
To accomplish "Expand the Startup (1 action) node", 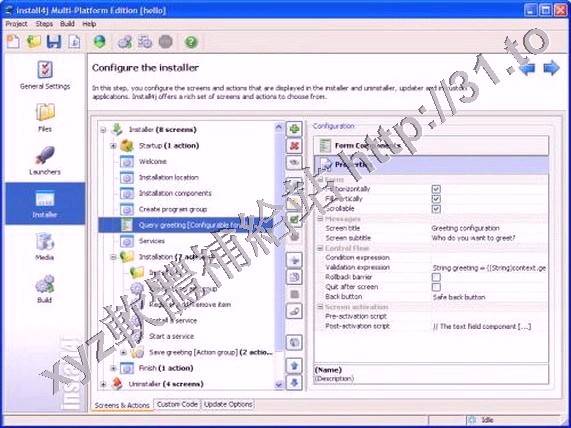I will click(x=113, y=146).
